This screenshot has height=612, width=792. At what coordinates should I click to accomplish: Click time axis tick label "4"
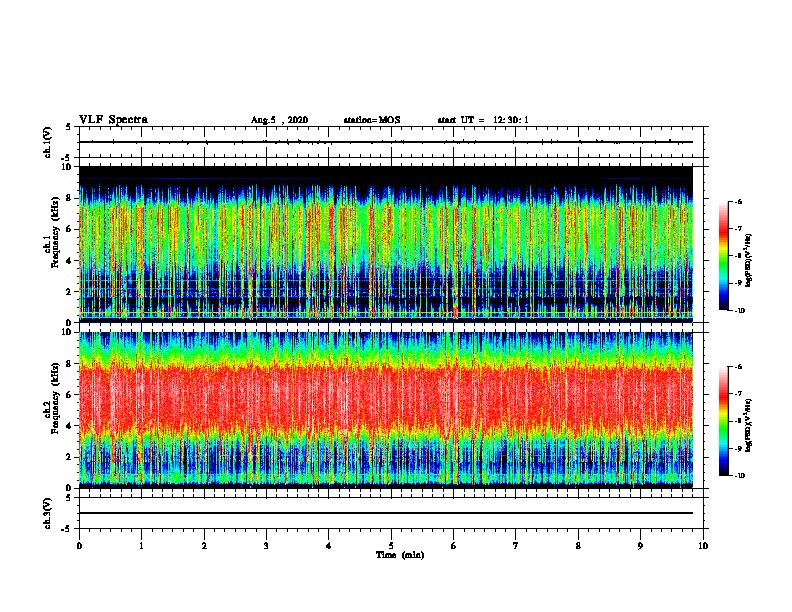(x=328, y=546)
